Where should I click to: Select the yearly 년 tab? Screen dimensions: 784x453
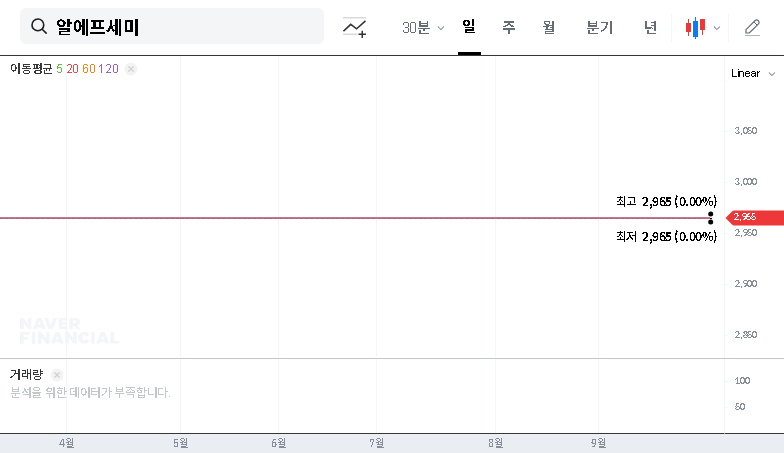point(650,28)
